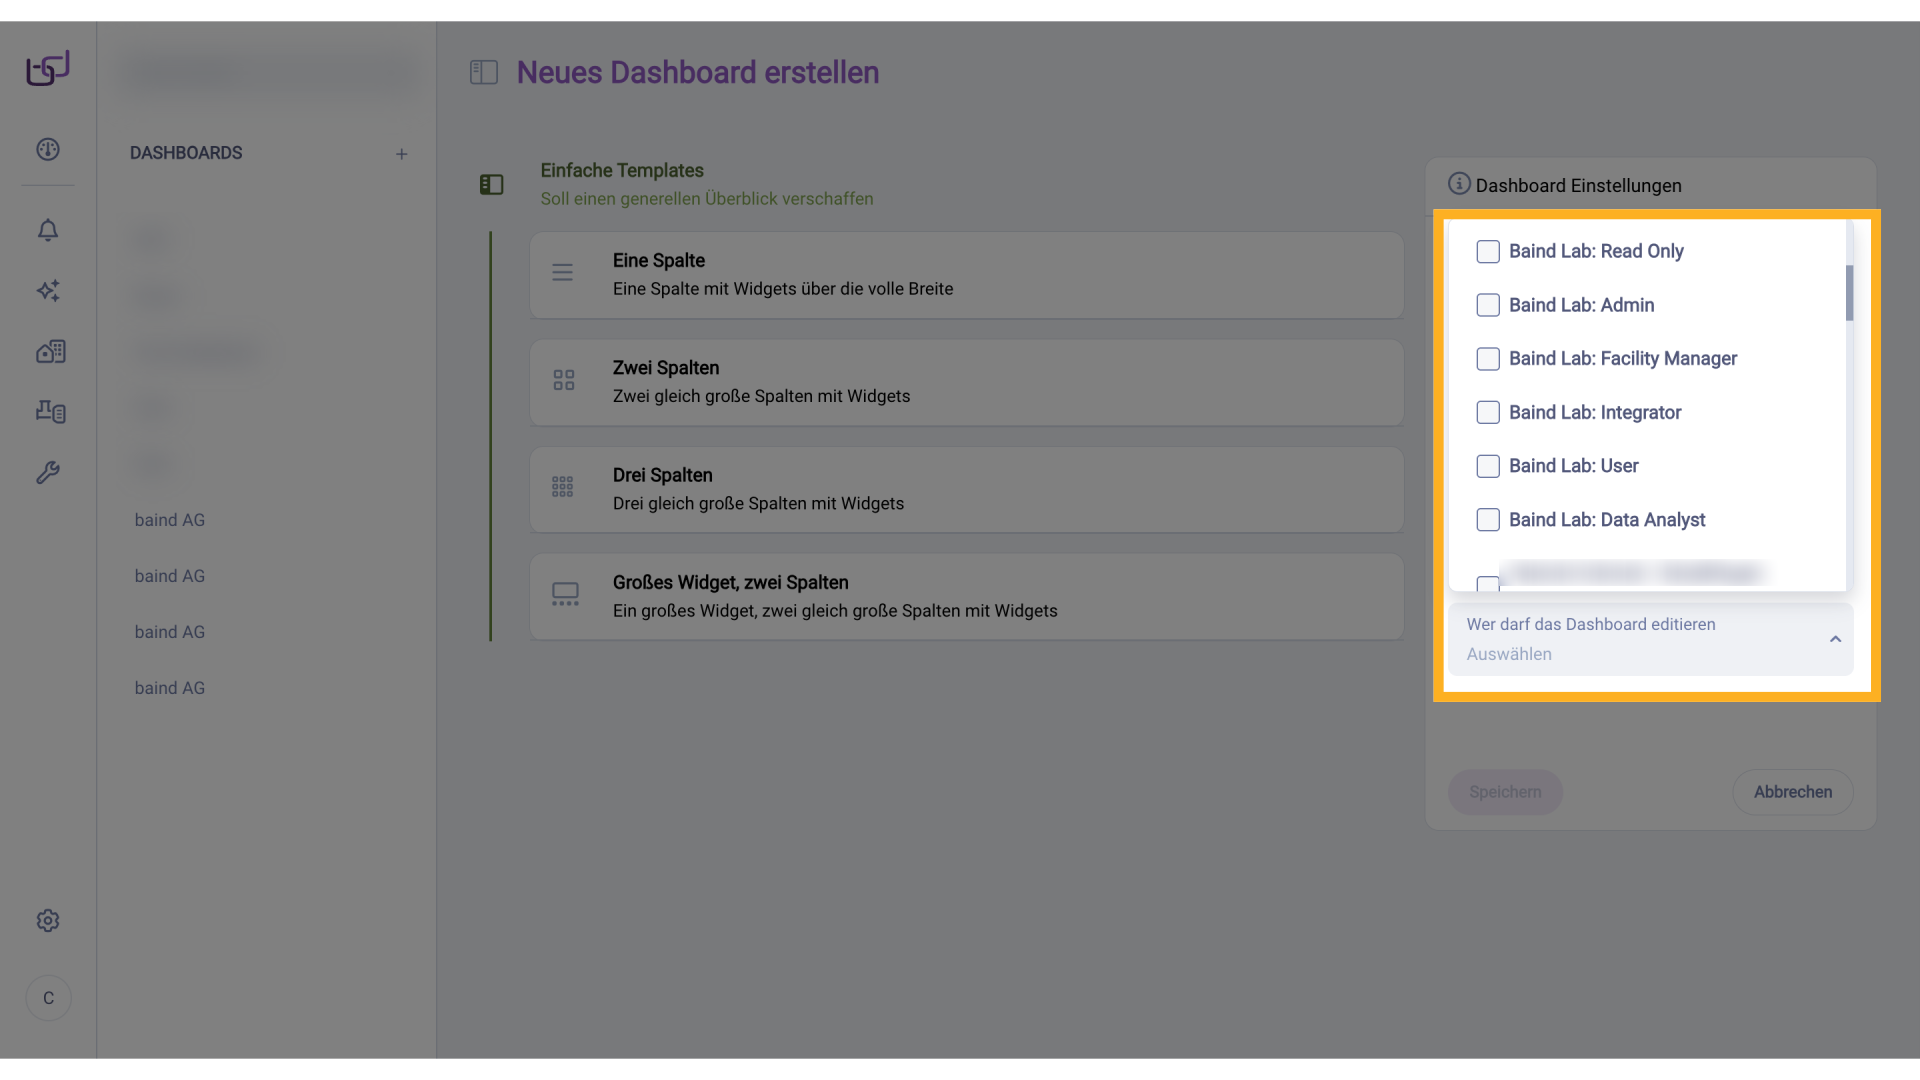Open the buildings overview icon in sidebar

(x=50, y=351)
